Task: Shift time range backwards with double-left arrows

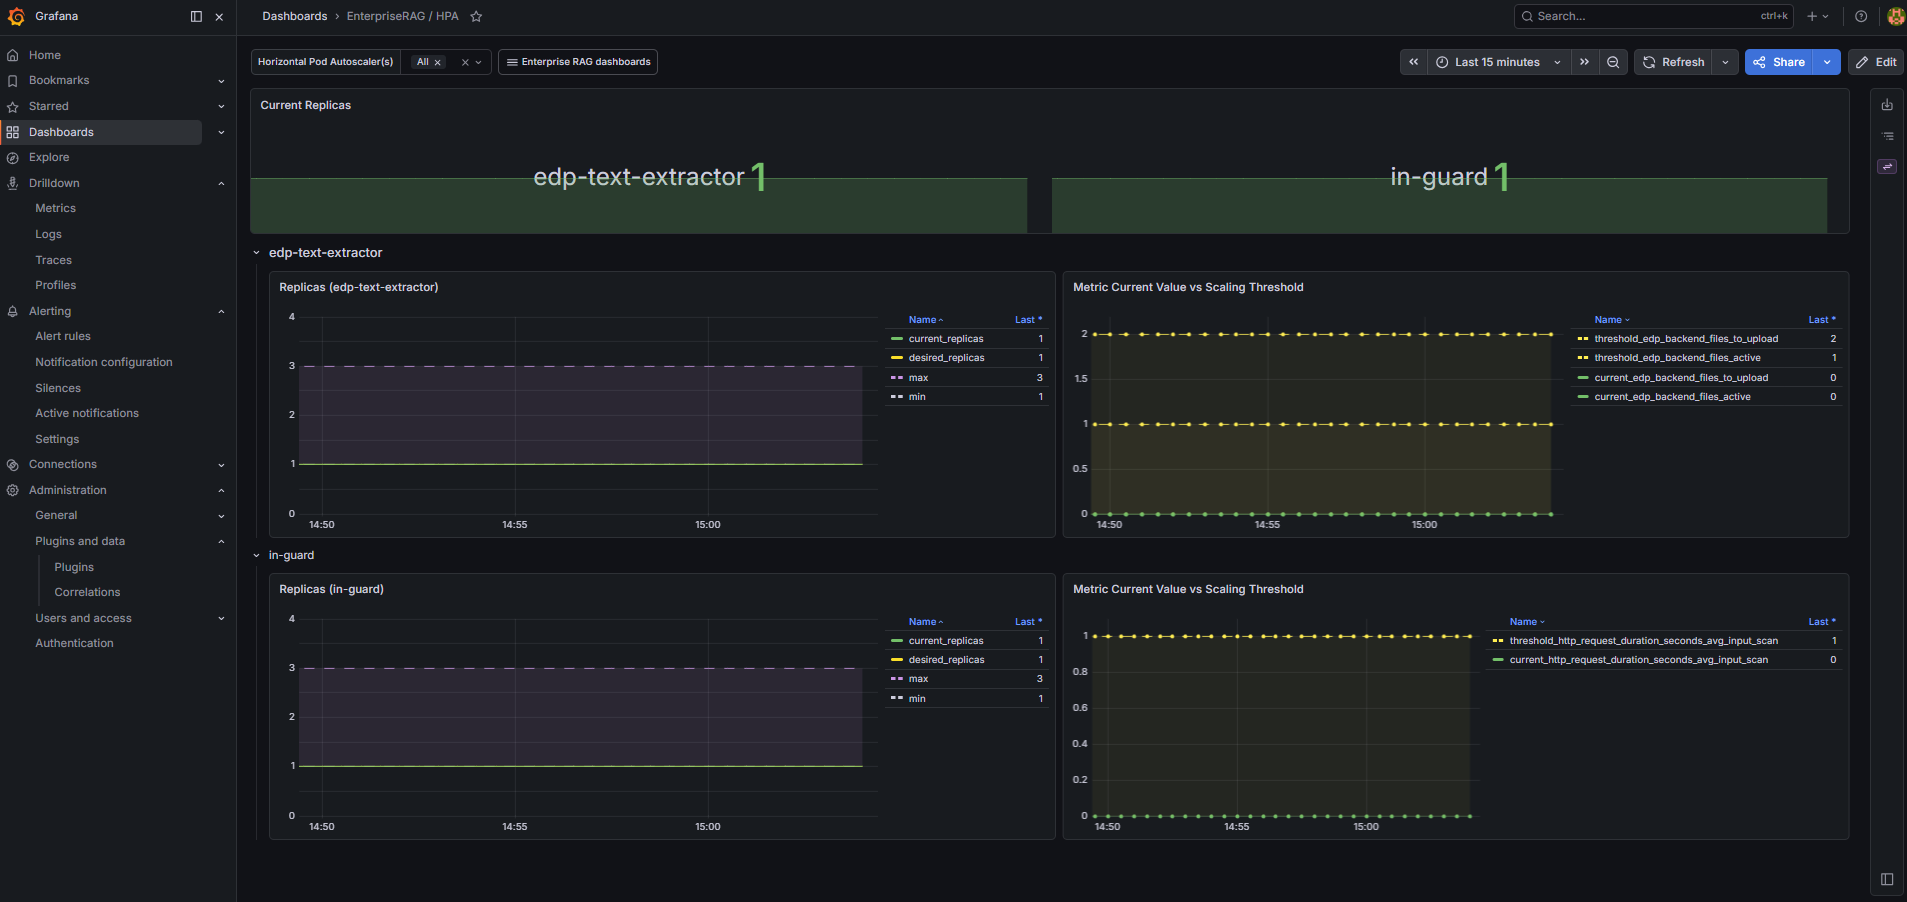Action: [1413, 62]
